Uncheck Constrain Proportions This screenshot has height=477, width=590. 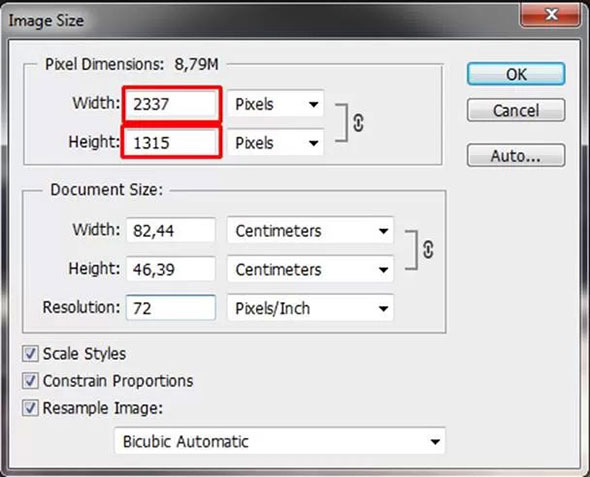coord(30,381)
